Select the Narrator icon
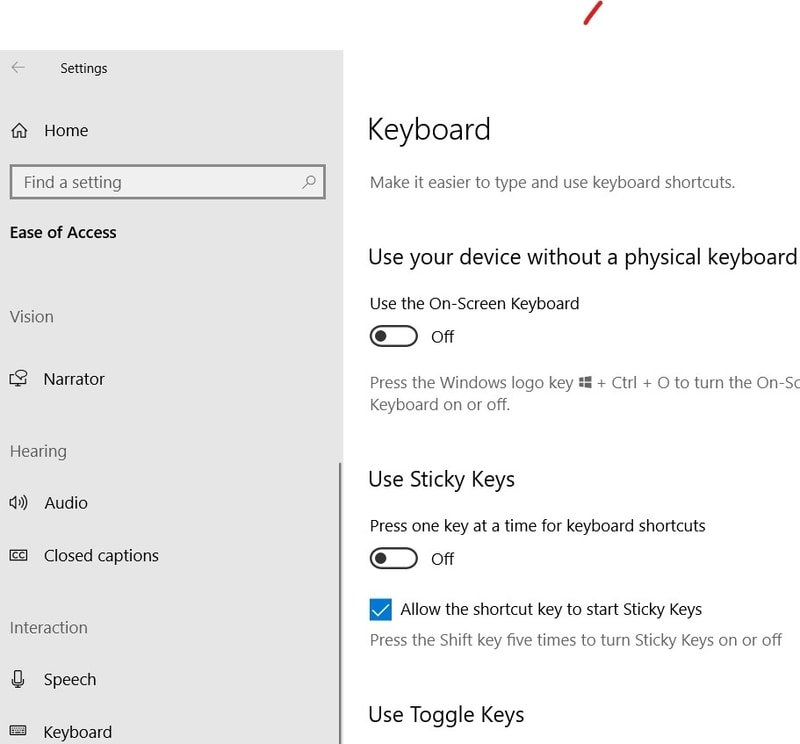 18,379
